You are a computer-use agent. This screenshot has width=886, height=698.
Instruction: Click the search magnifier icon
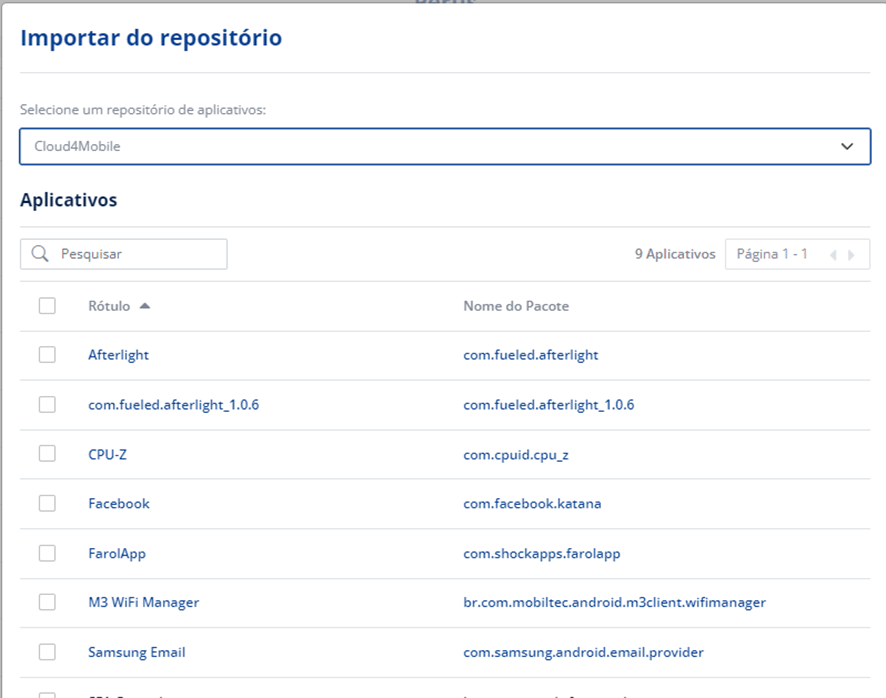[x=40, y=254]
